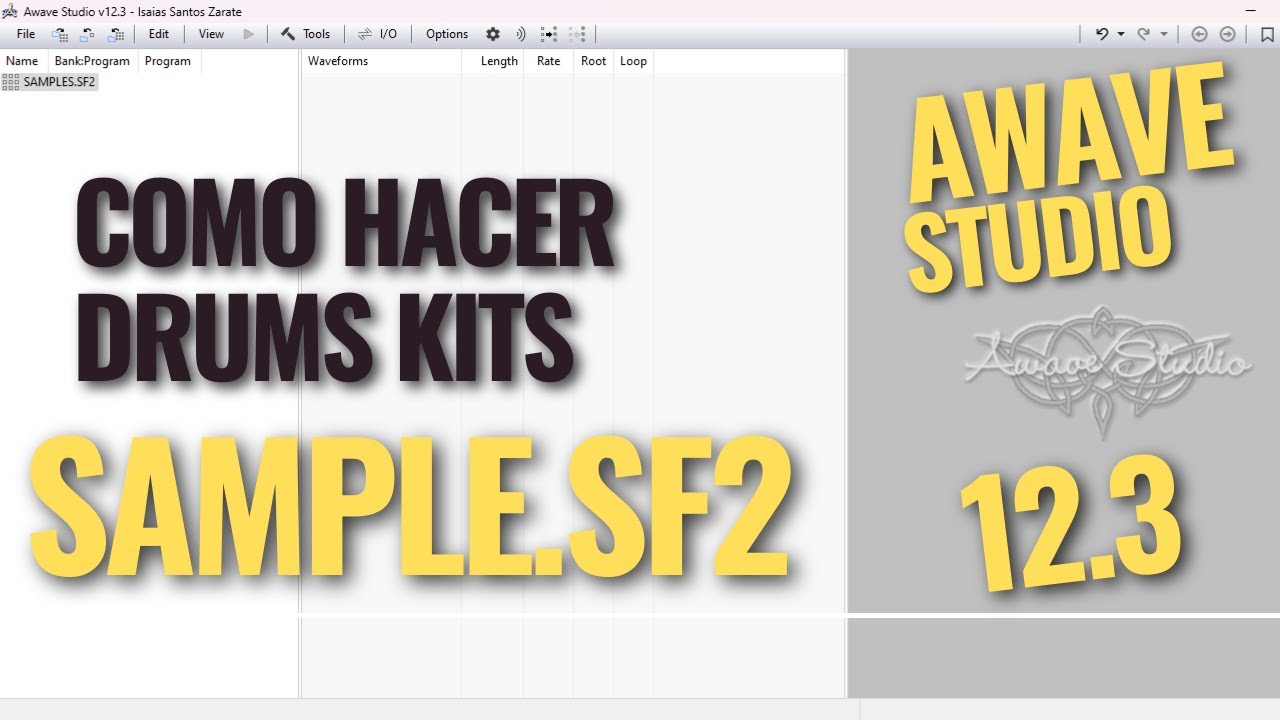Click the play triangle next to View
This screenshot has width=1280, height=720.
[249, 34]
